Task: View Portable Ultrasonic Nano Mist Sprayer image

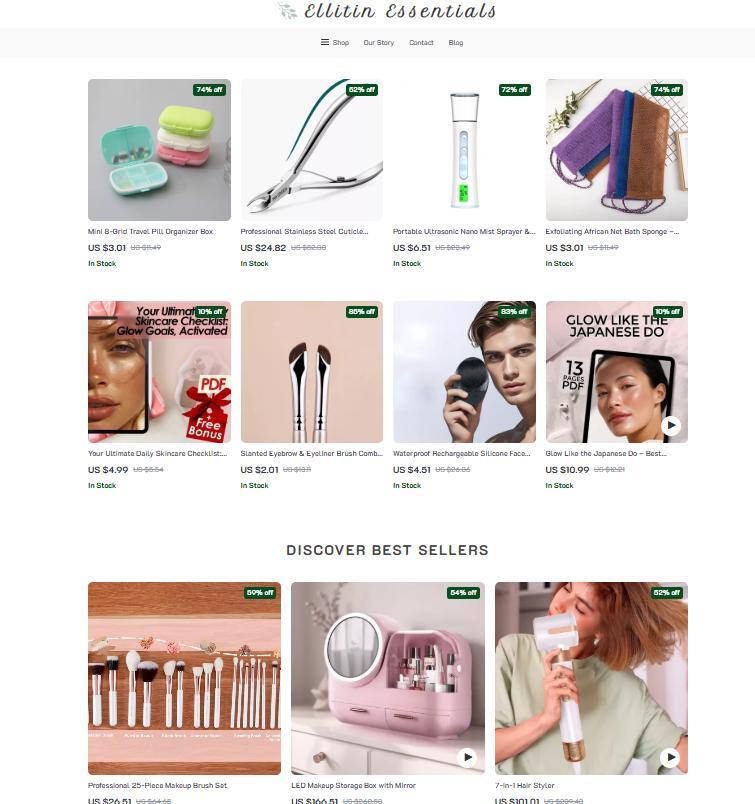Action: point(464,150)
